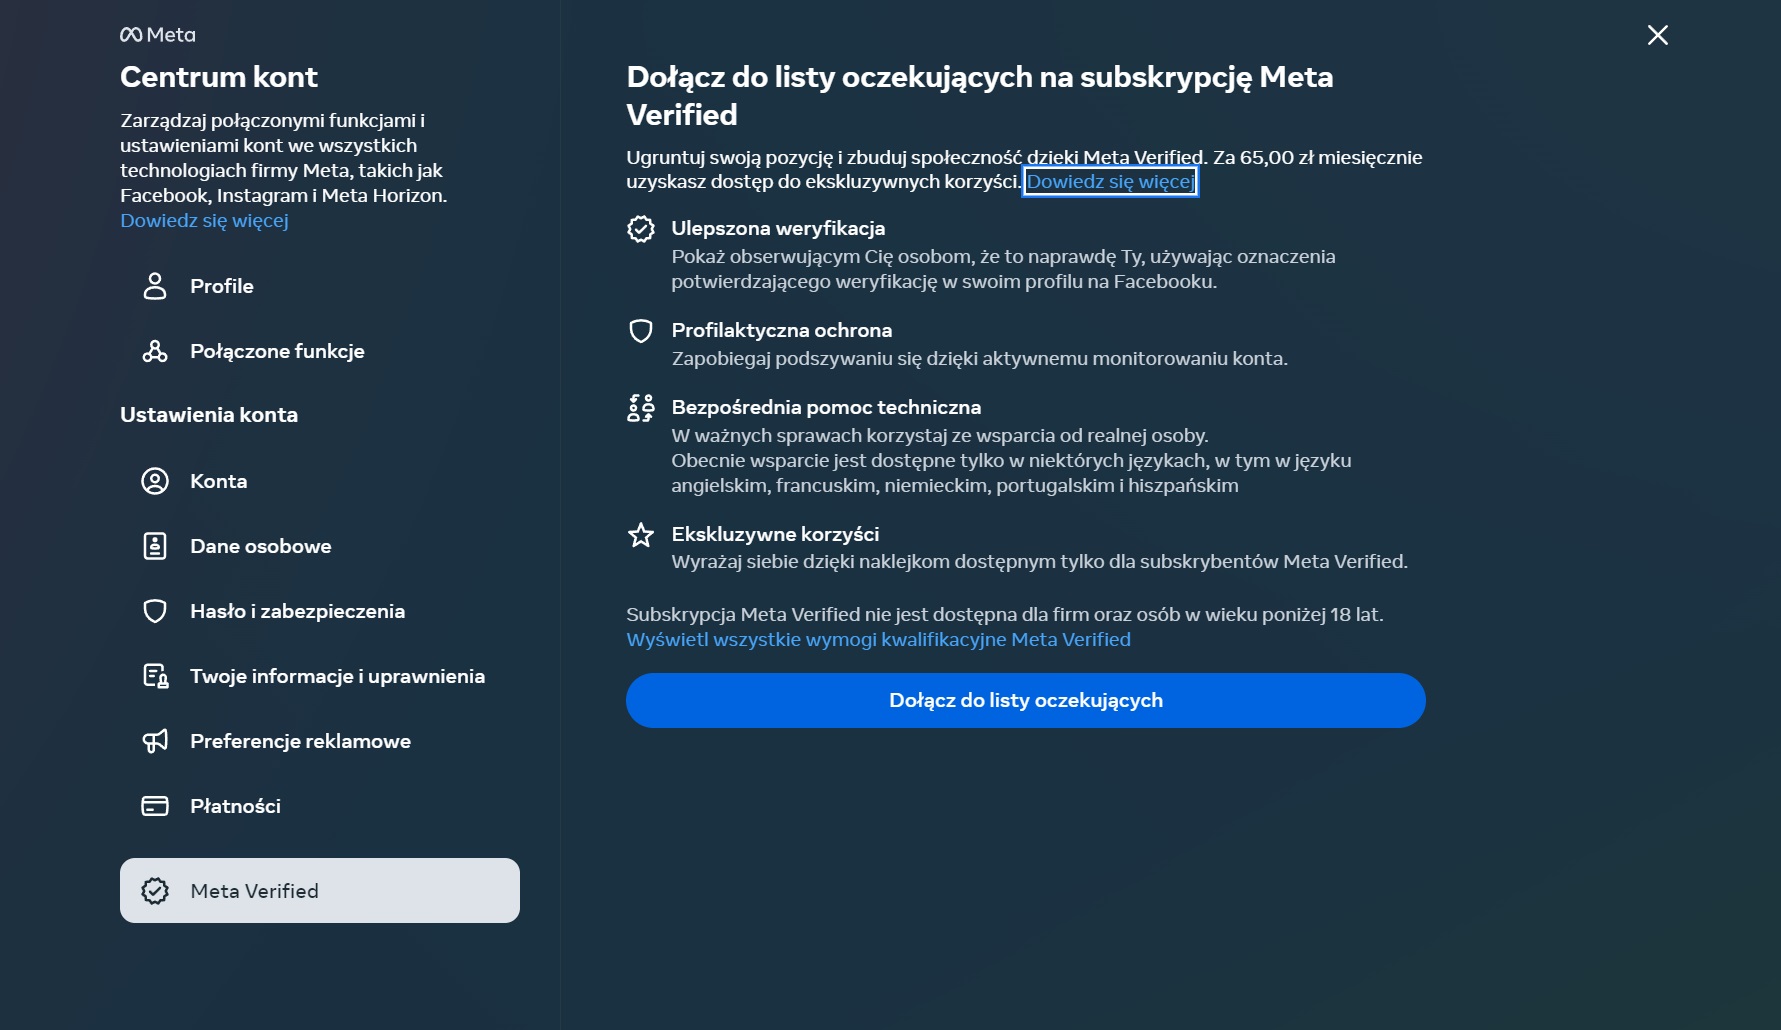Select the highlighted Meta Verified tab
This screenshot has height=1030, width=1781.
tap(320, 891)
